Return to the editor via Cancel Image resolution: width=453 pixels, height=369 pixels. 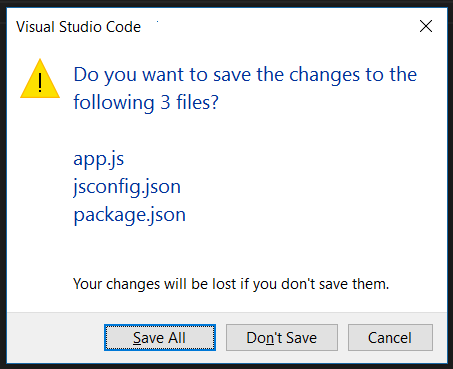390,337
